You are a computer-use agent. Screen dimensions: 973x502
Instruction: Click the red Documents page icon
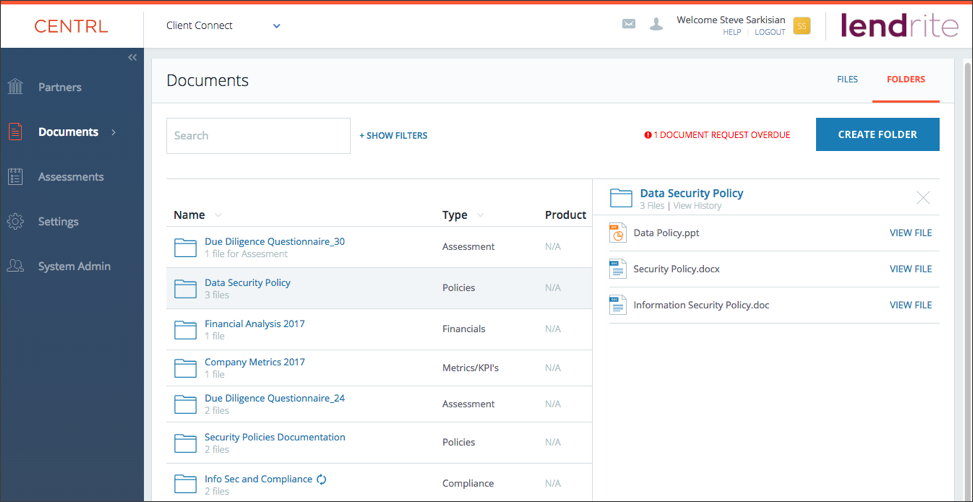(16, 132)
